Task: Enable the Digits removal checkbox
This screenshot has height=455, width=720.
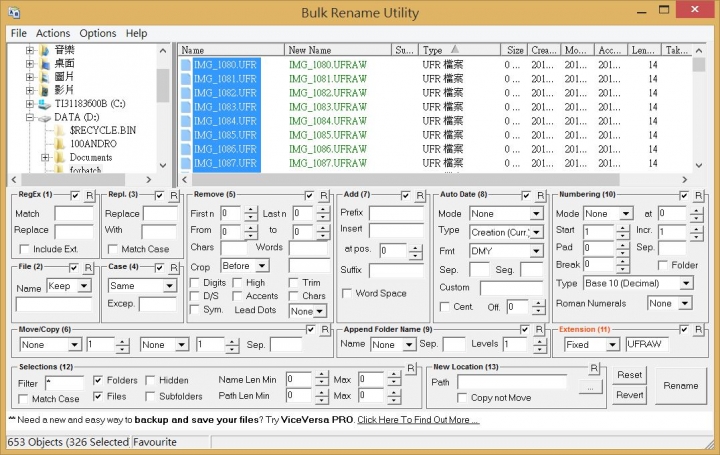Action: click(195, 282)
